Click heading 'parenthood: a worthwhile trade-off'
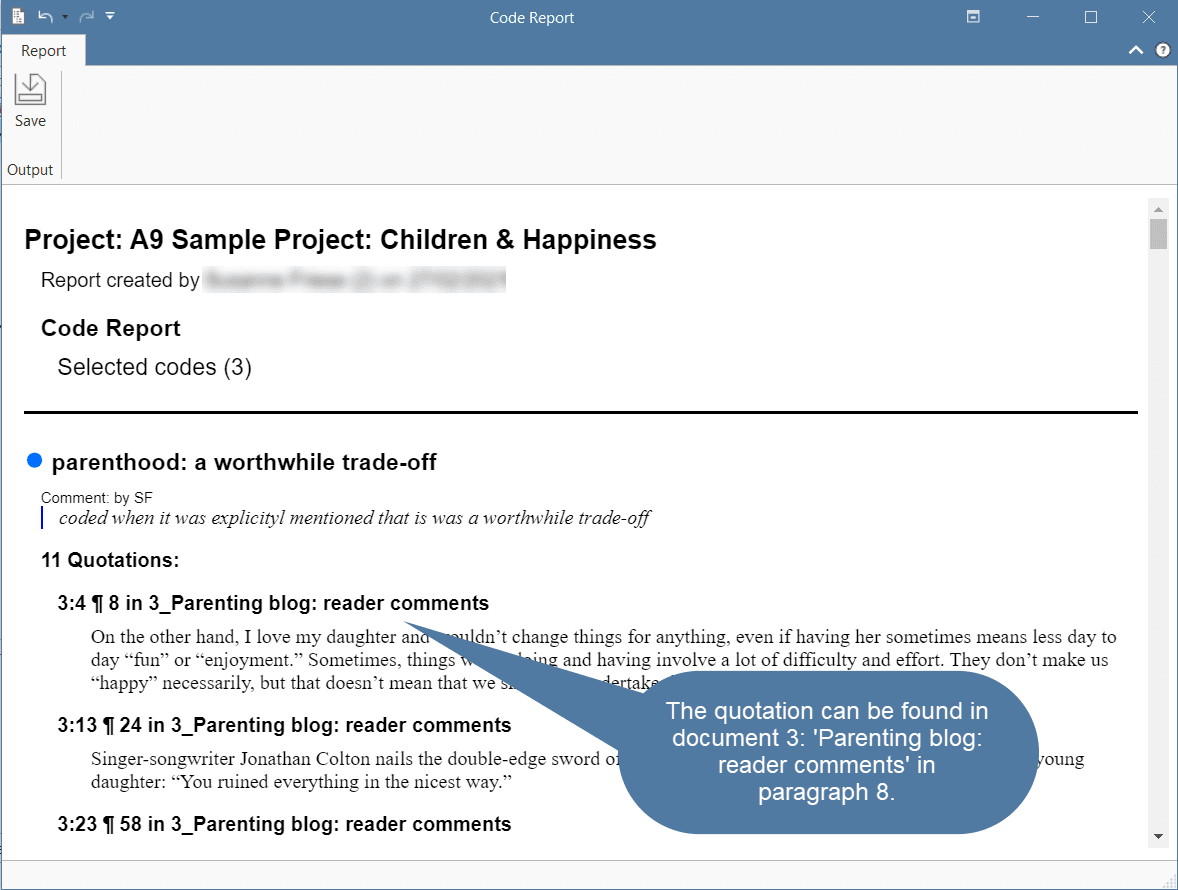Screen dimensions: 1178x890 click(x=244, y=462)
